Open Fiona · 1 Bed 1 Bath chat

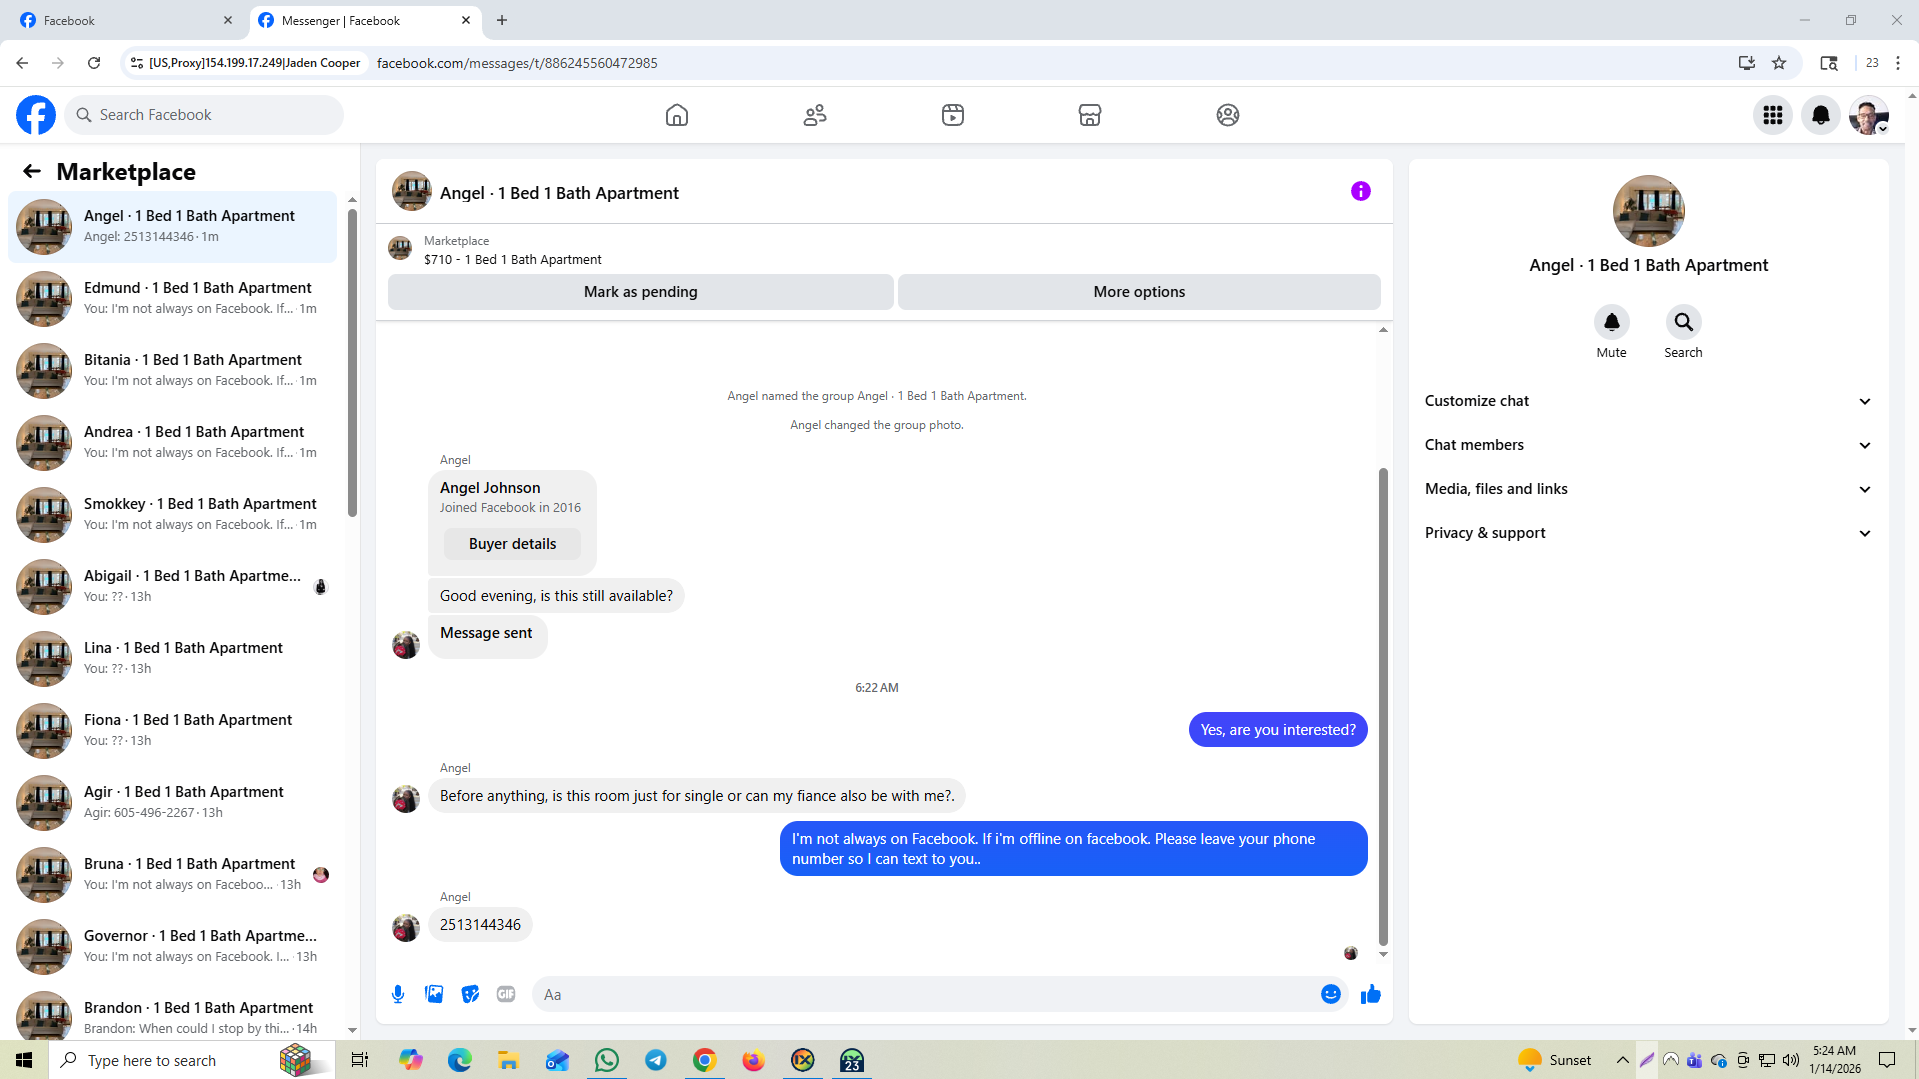pos(172,731)
